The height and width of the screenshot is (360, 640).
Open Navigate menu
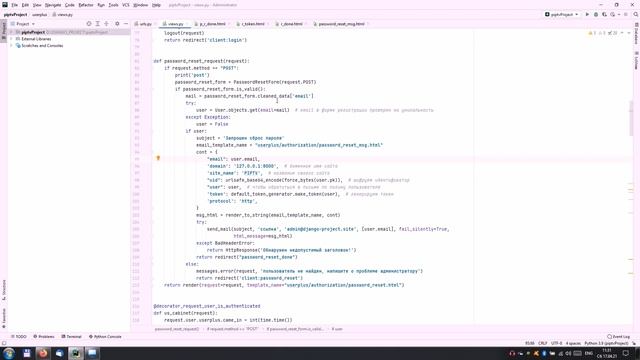coord(53,5)
